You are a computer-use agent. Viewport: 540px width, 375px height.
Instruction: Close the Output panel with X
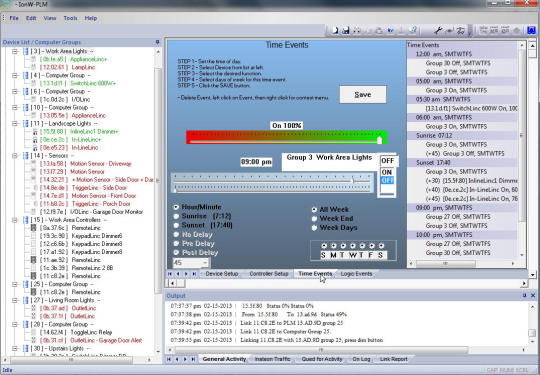click(x=533, y=295)
